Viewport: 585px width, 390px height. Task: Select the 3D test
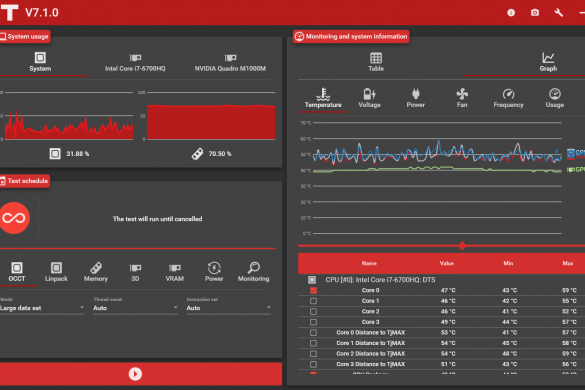click(x=135, y=272)
